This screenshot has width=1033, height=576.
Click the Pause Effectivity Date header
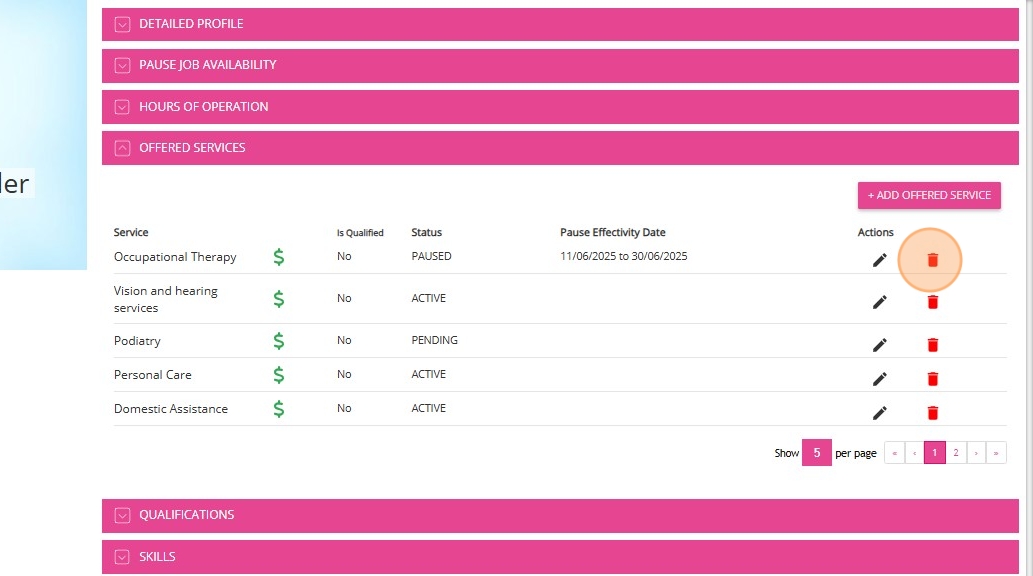[613, 232]
